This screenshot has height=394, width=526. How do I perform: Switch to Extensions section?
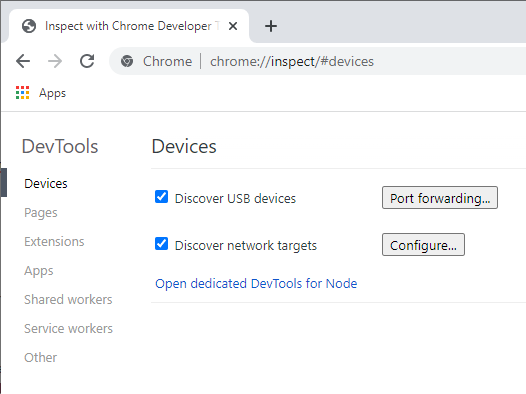click(54, 242)
